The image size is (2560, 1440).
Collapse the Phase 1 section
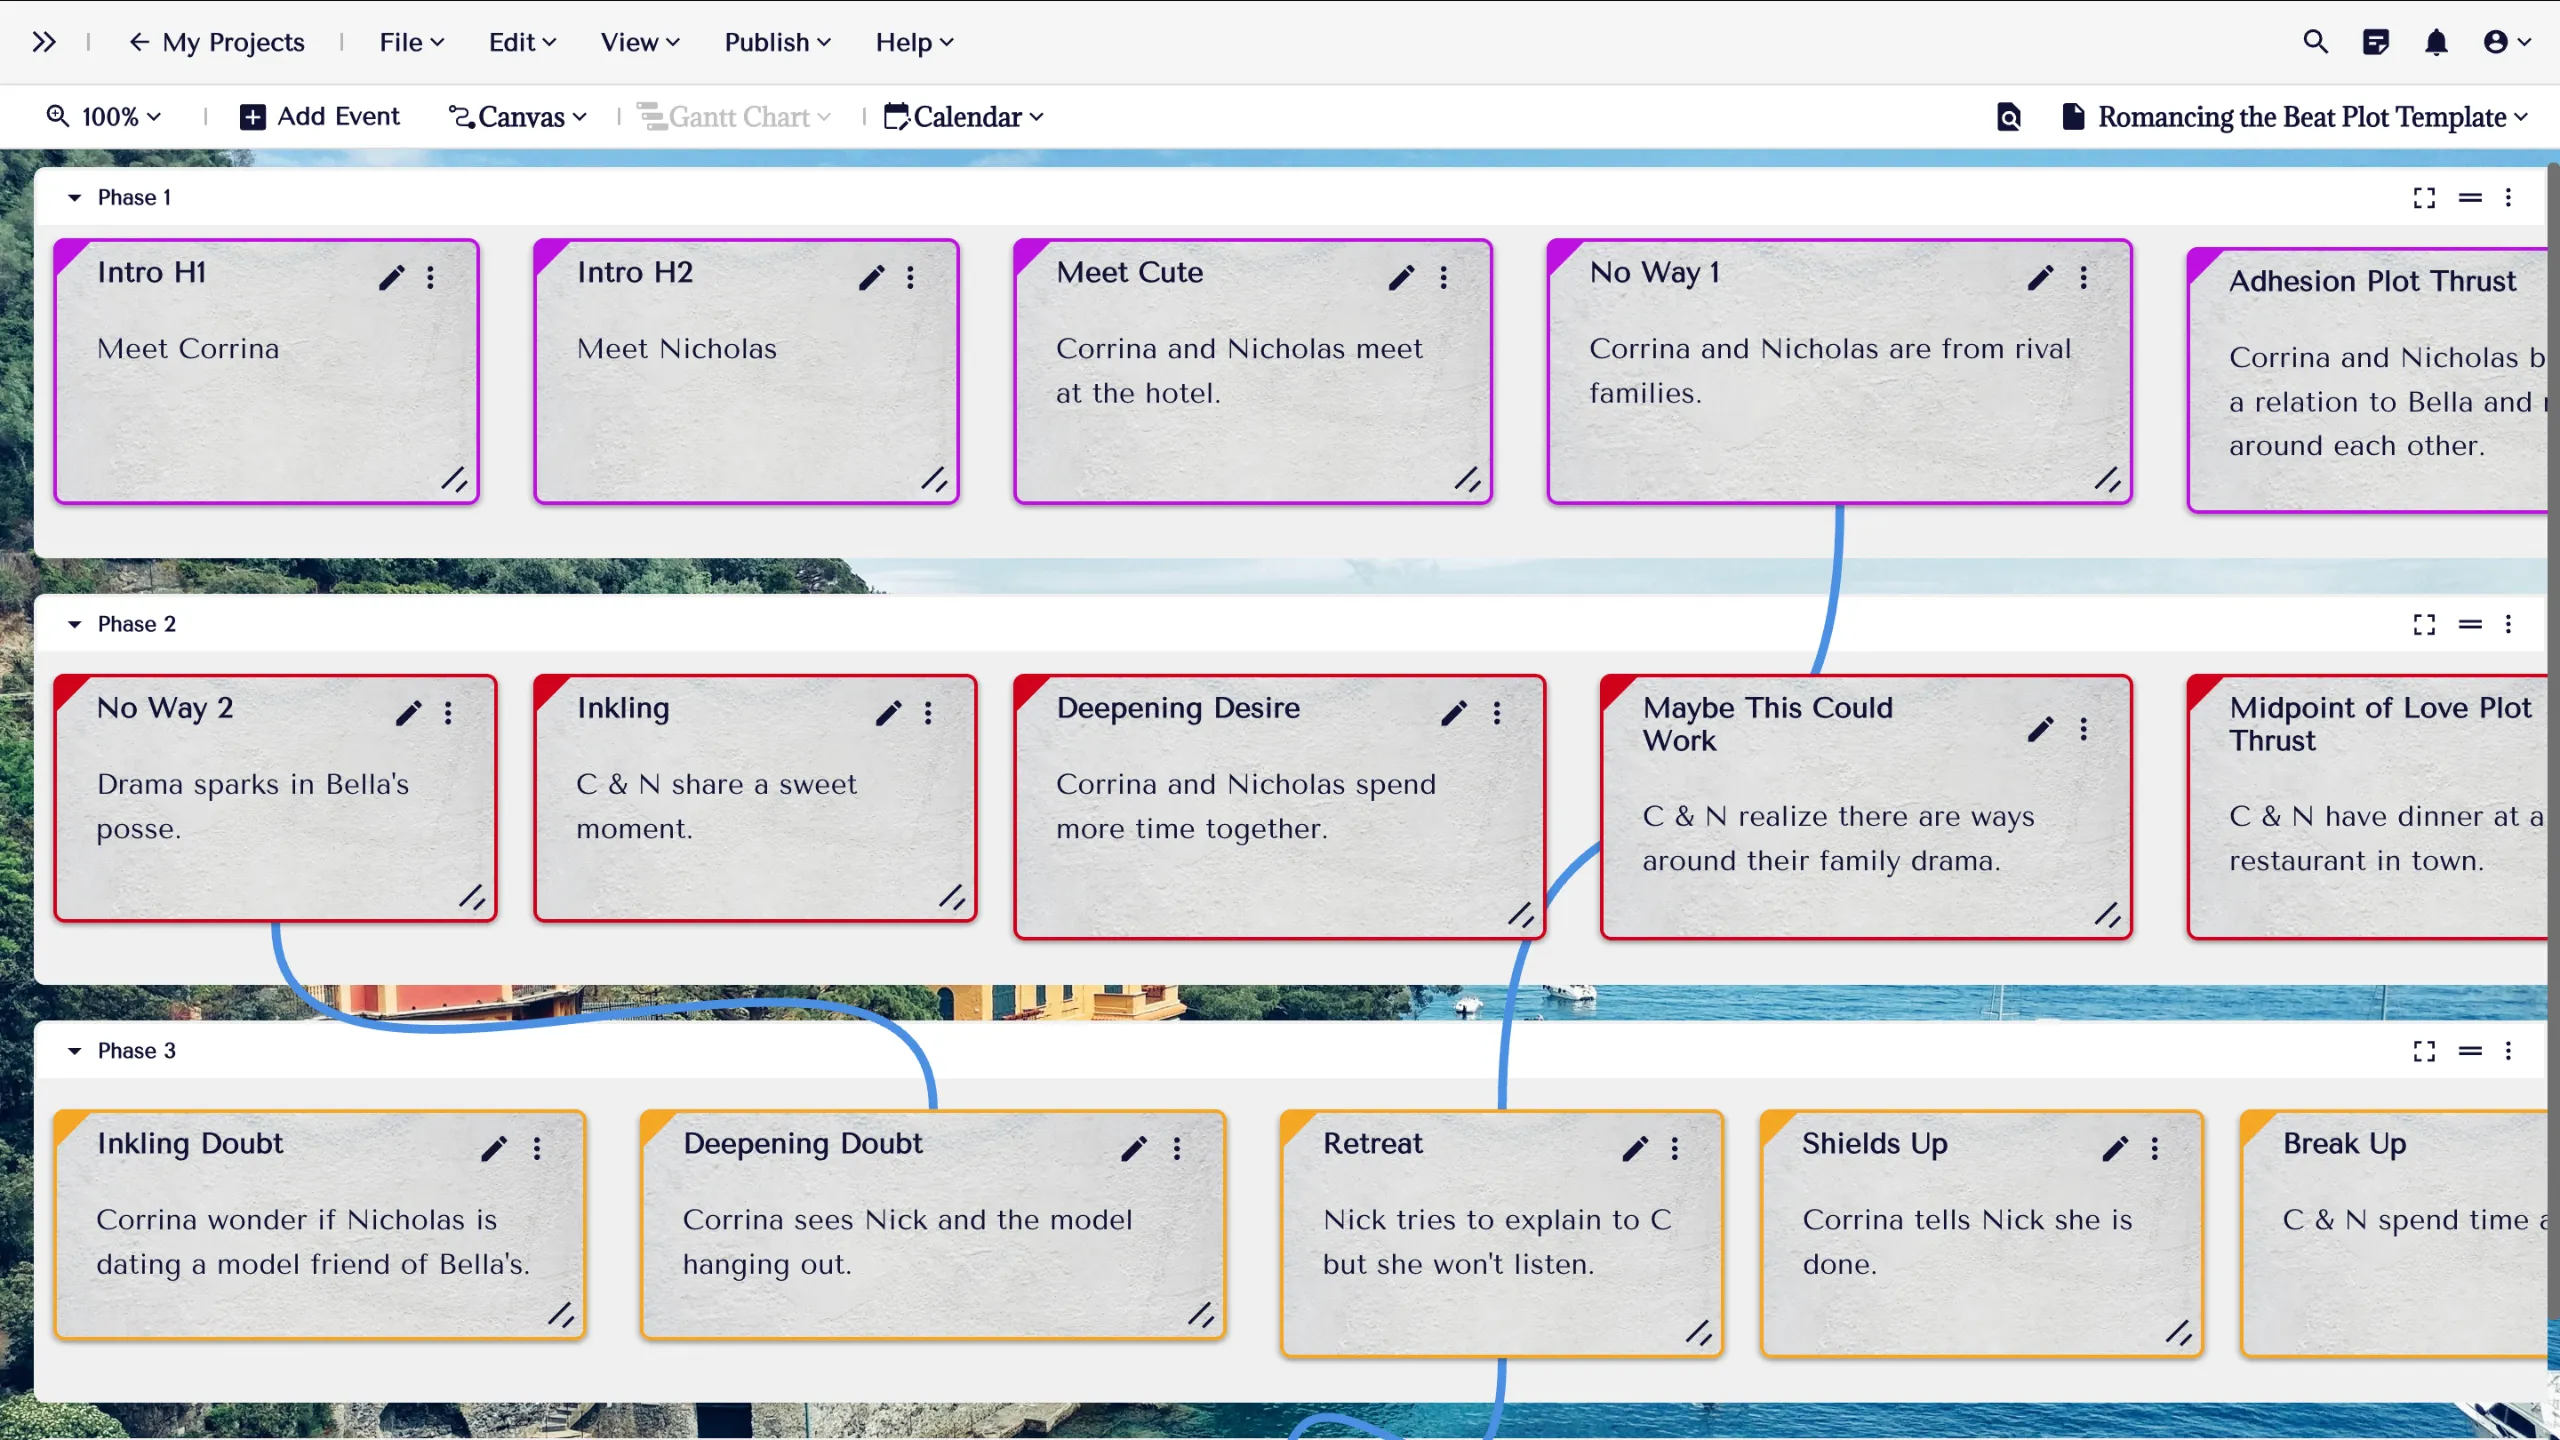[74, 198]
